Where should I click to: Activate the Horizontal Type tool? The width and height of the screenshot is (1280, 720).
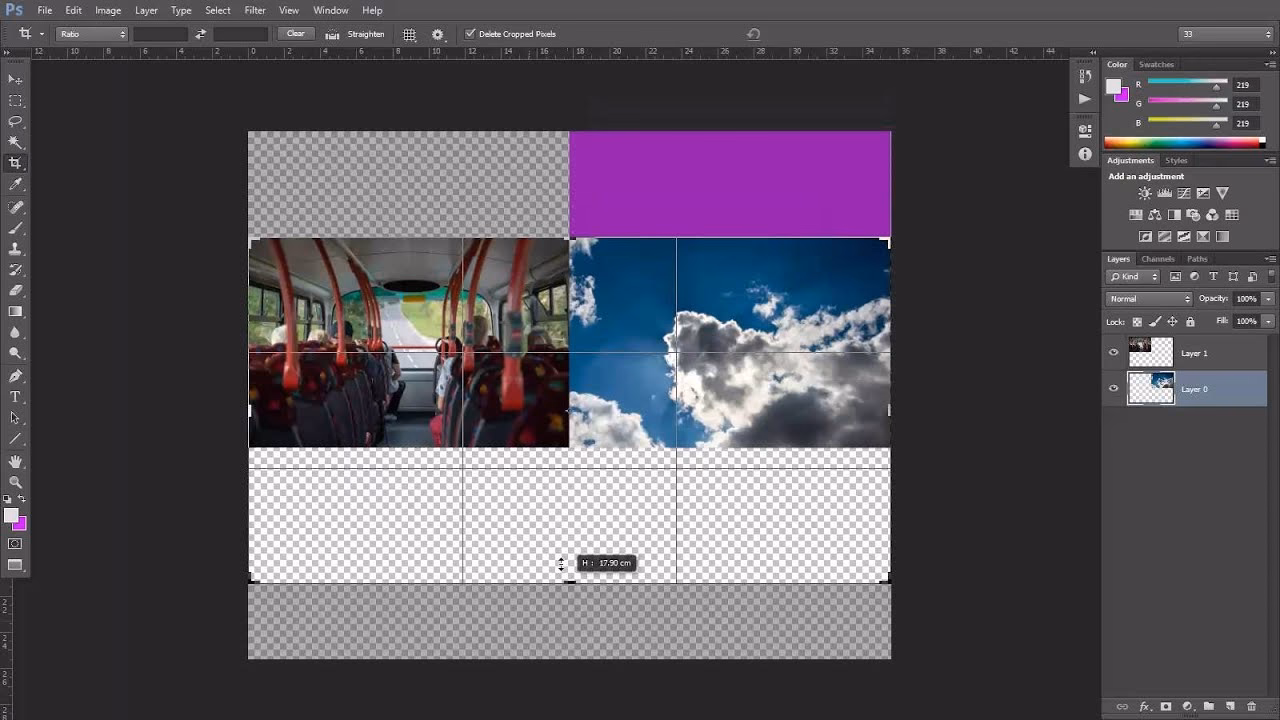[x=15, y=395]
